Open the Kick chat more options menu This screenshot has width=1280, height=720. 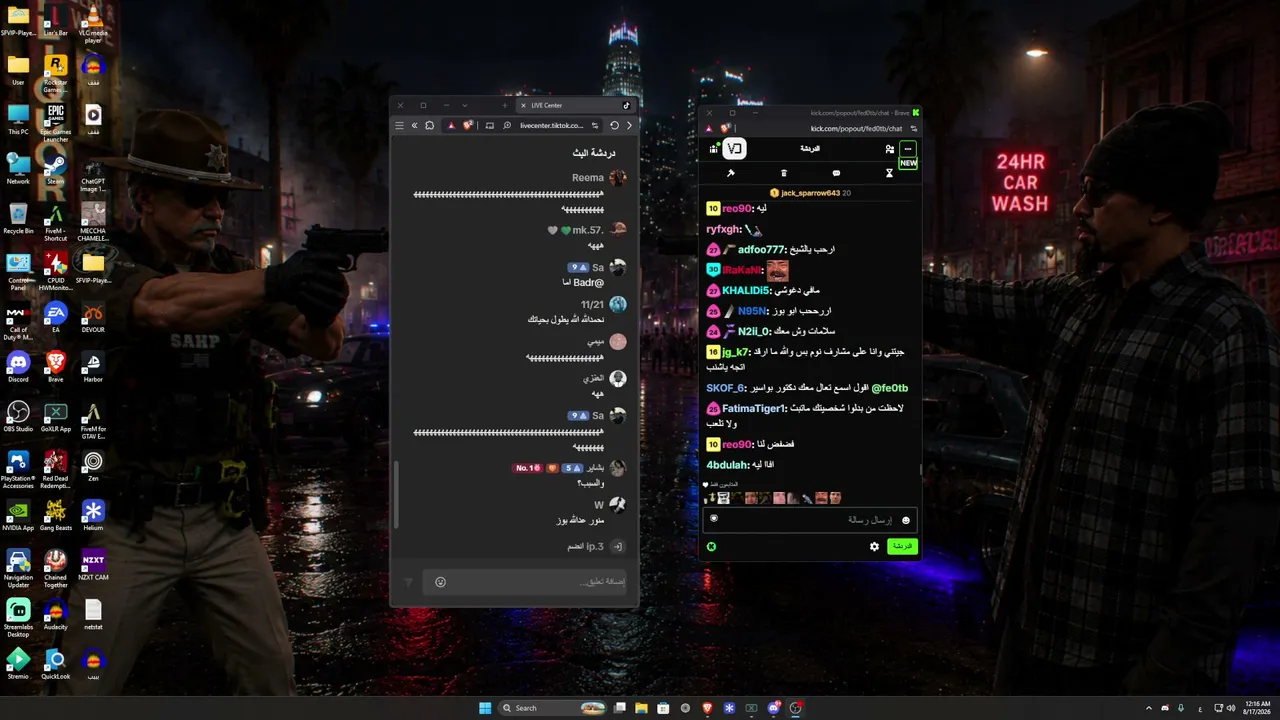[x=907, y=149]
